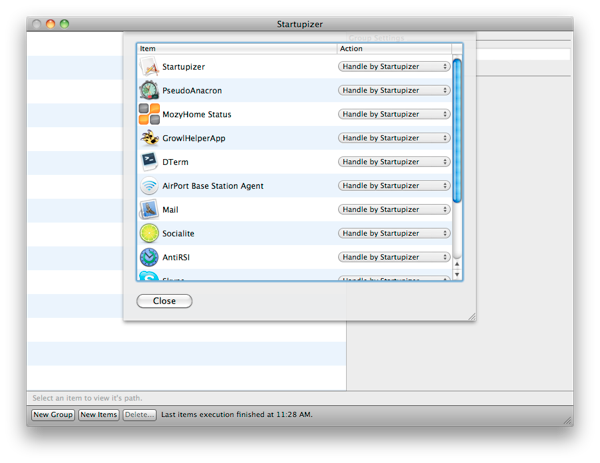Image resolution: width=600 pixels, height=463 pixels.
Task: Click the scrollbar up arrow
Action: click(457, 264)
